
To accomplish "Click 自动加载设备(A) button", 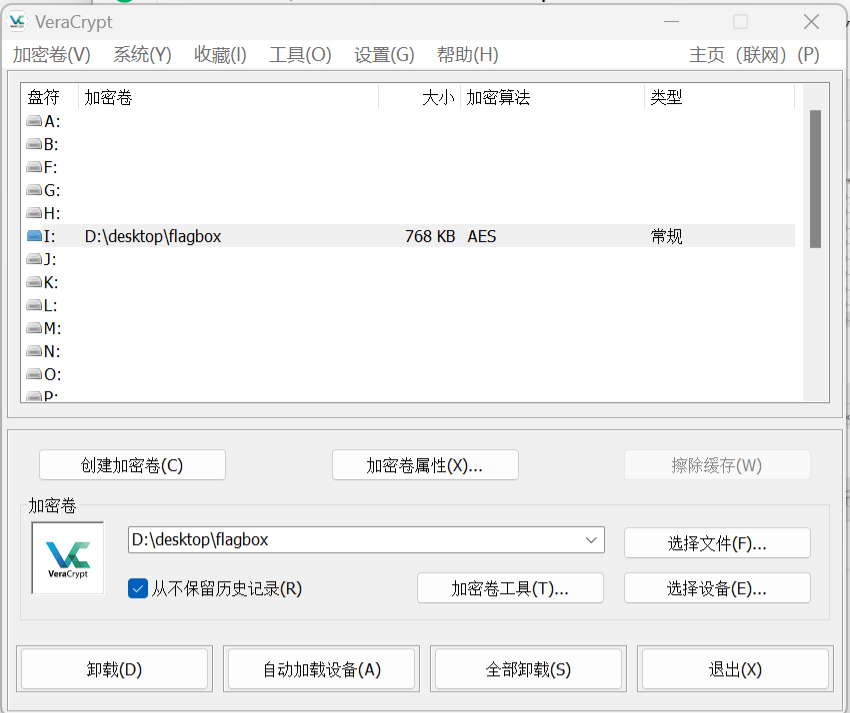I will coord(321,669).
